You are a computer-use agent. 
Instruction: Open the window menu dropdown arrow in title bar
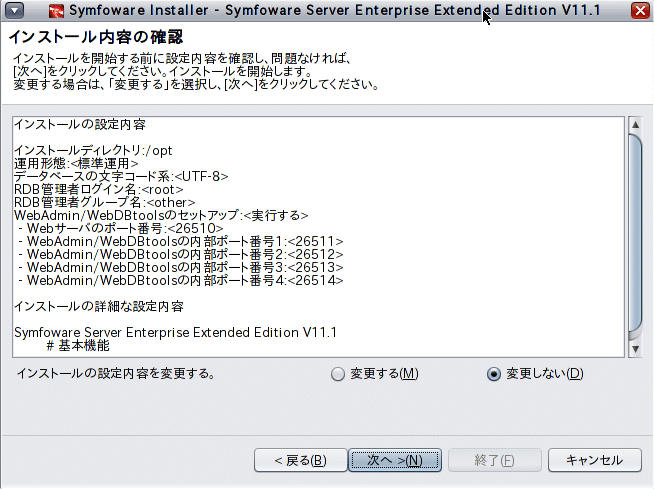[x=15, y=10]
